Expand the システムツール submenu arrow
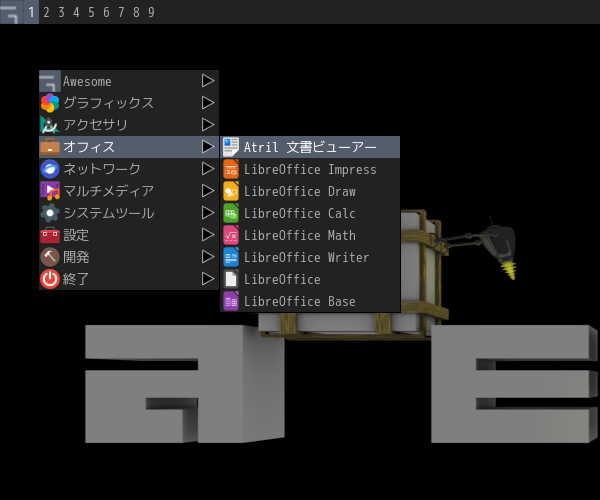 208,213
